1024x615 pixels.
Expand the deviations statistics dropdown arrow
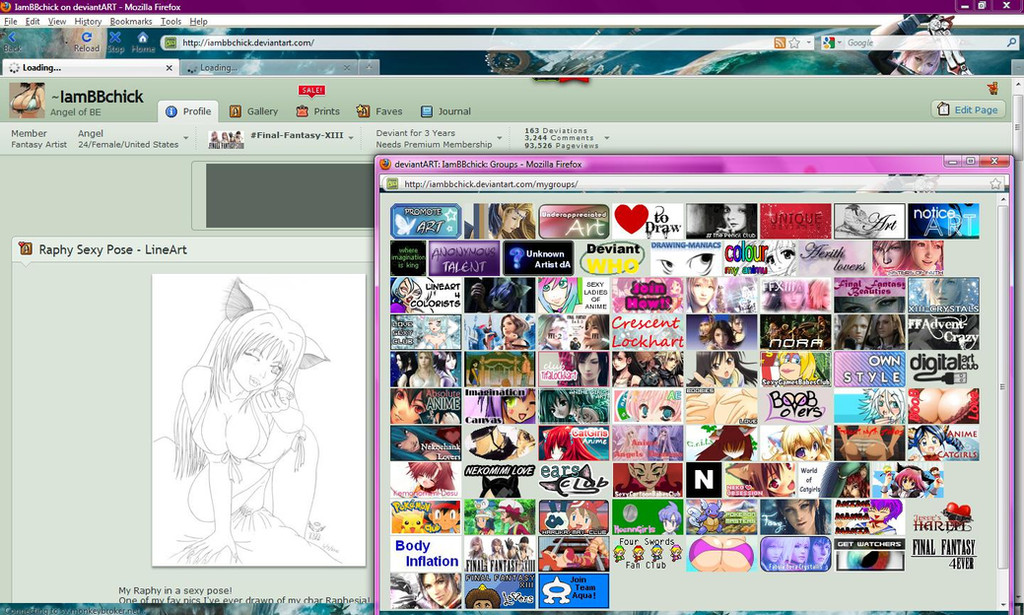coord(607,138)
